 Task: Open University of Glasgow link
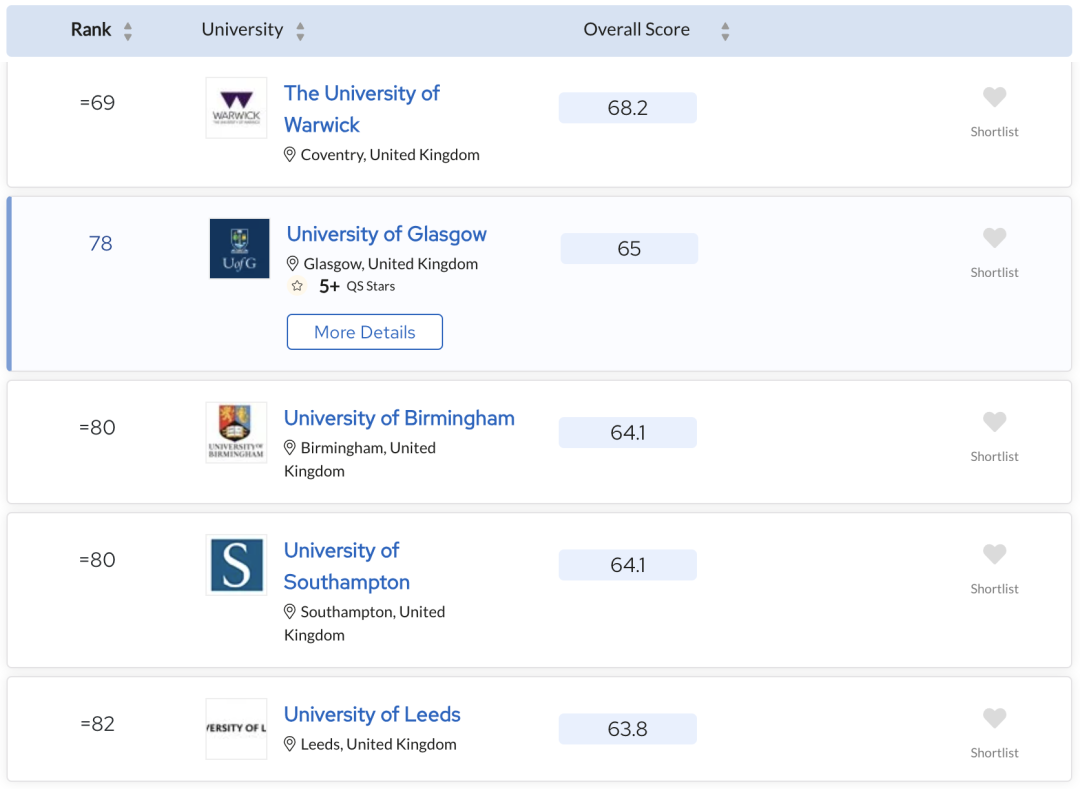pos(386,234)
